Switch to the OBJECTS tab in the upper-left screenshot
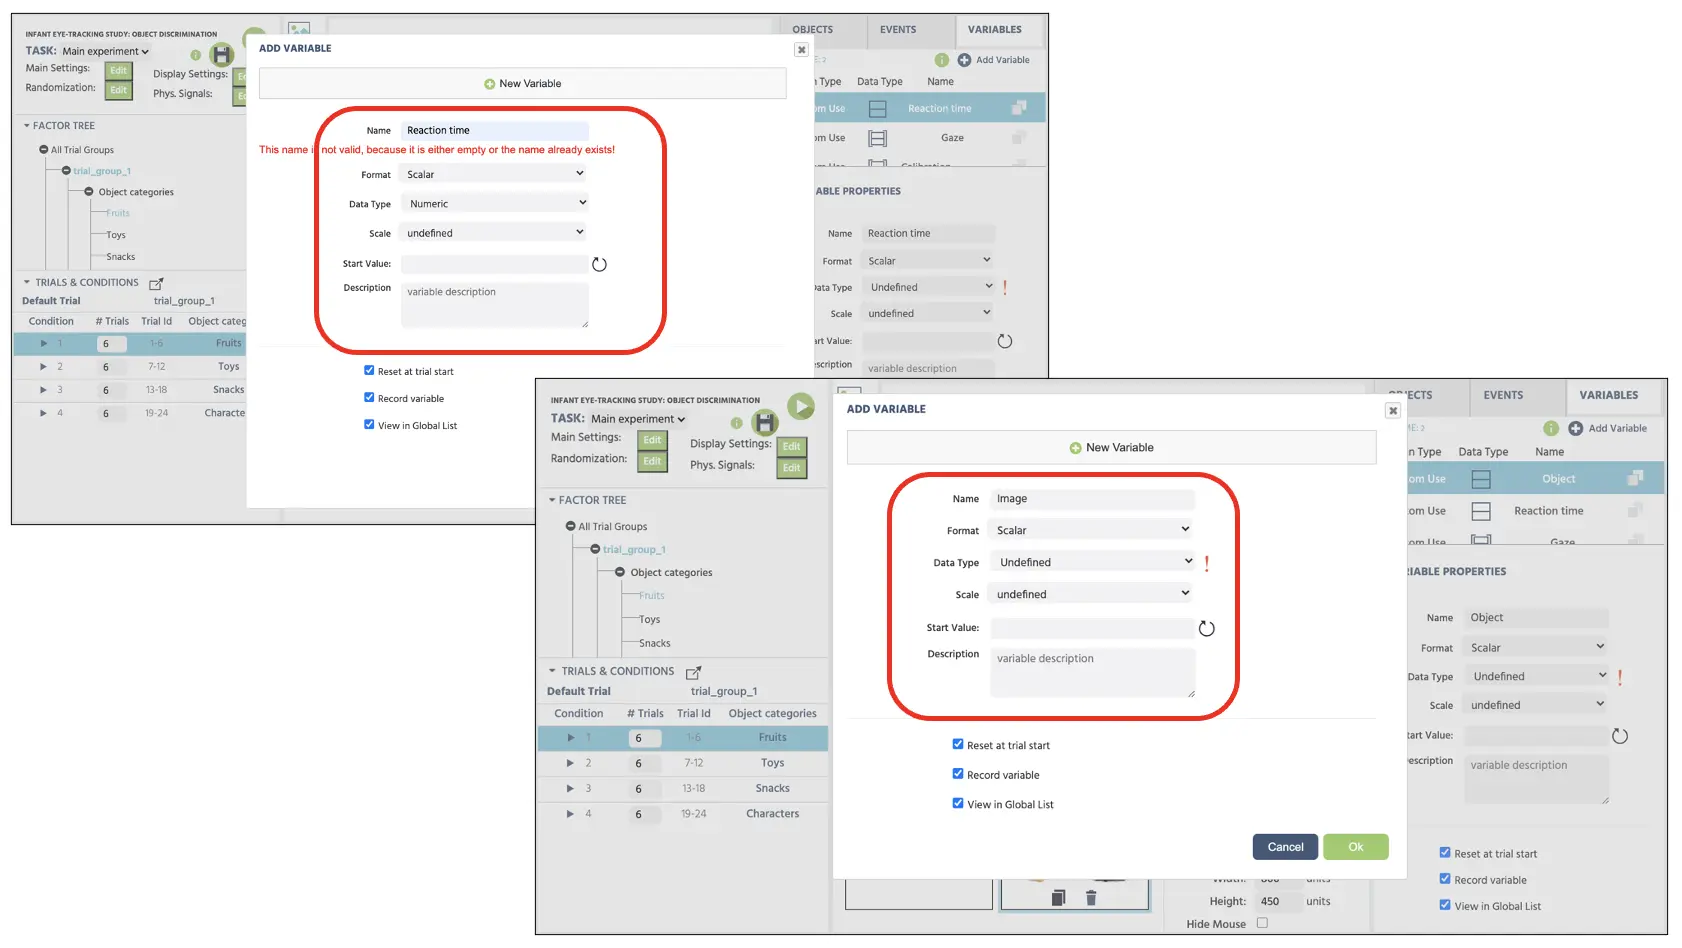The height and width of the screenshot is (948, 1682). [812, 30]
